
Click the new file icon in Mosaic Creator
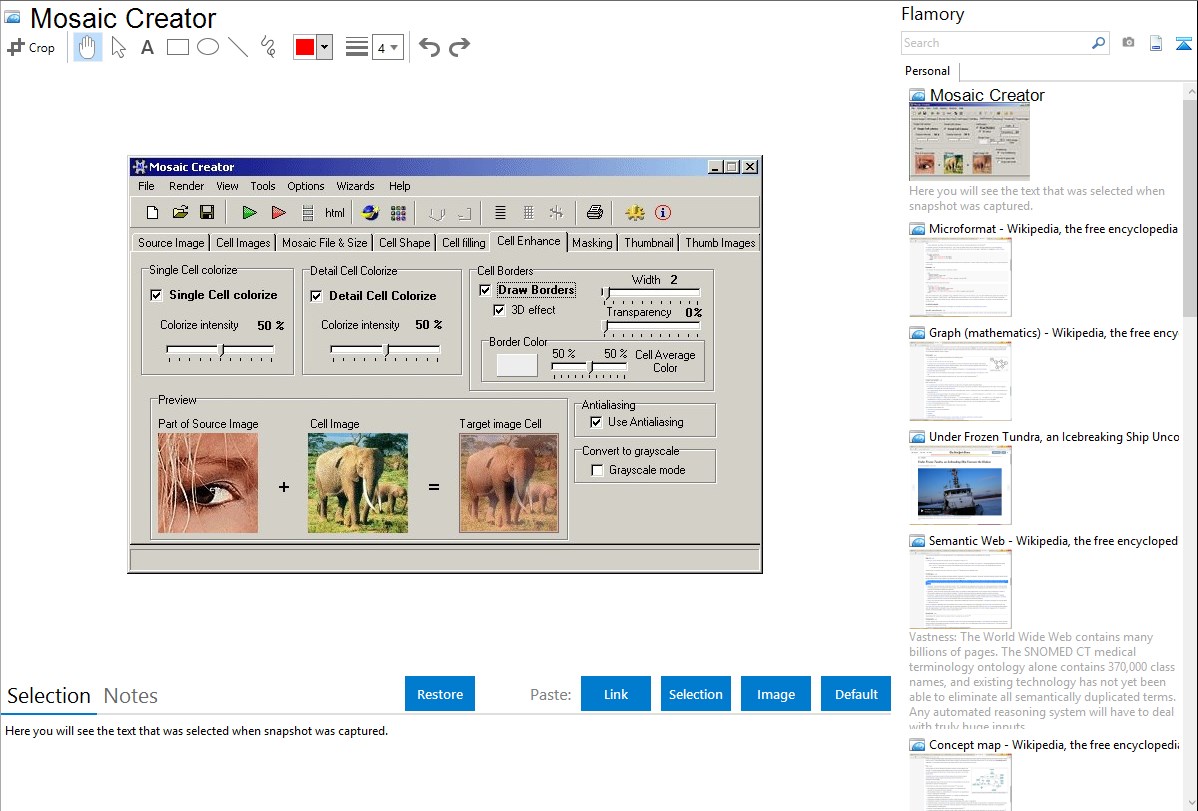tap(152, 212)
